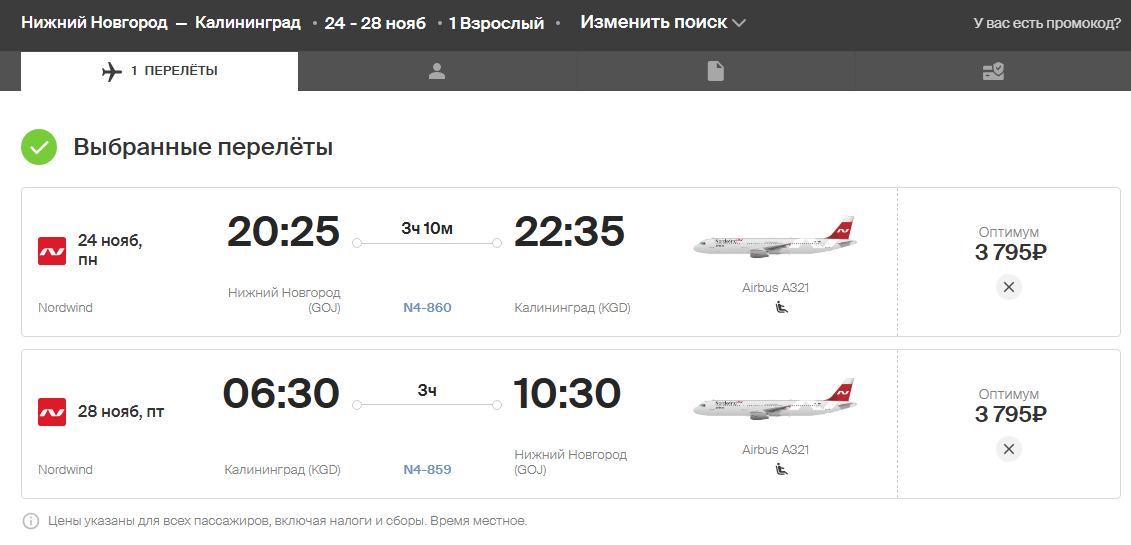Open the N4-859 flight number link
1131x545 pixels.
pos(427,470)
